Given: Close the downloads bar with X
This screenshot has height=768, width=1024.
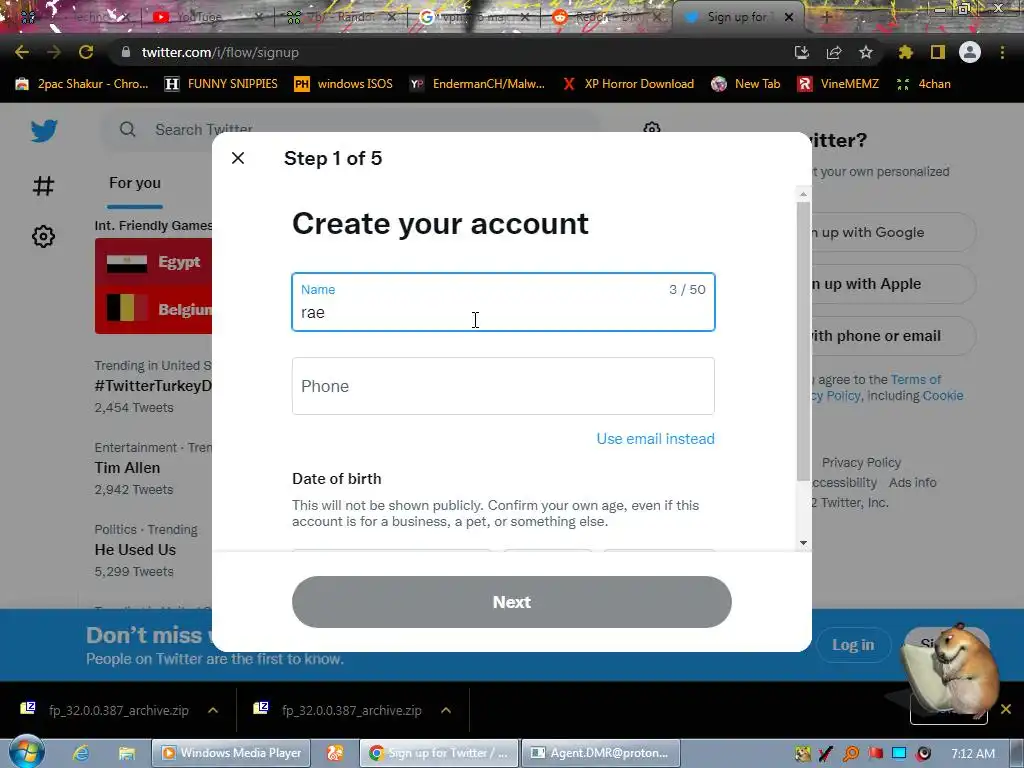Looking at the screenshot, I should 1006,709.
